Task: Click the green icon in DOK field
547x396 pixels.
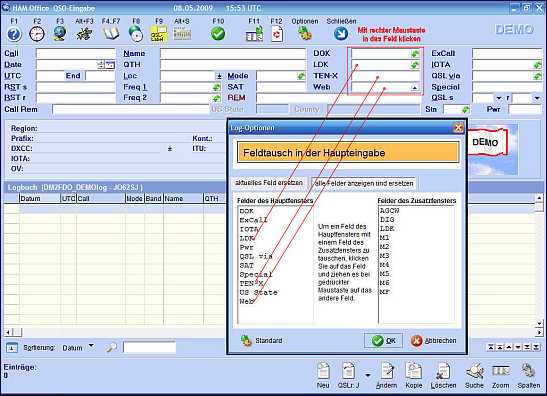Action: (x=415, y=54)
